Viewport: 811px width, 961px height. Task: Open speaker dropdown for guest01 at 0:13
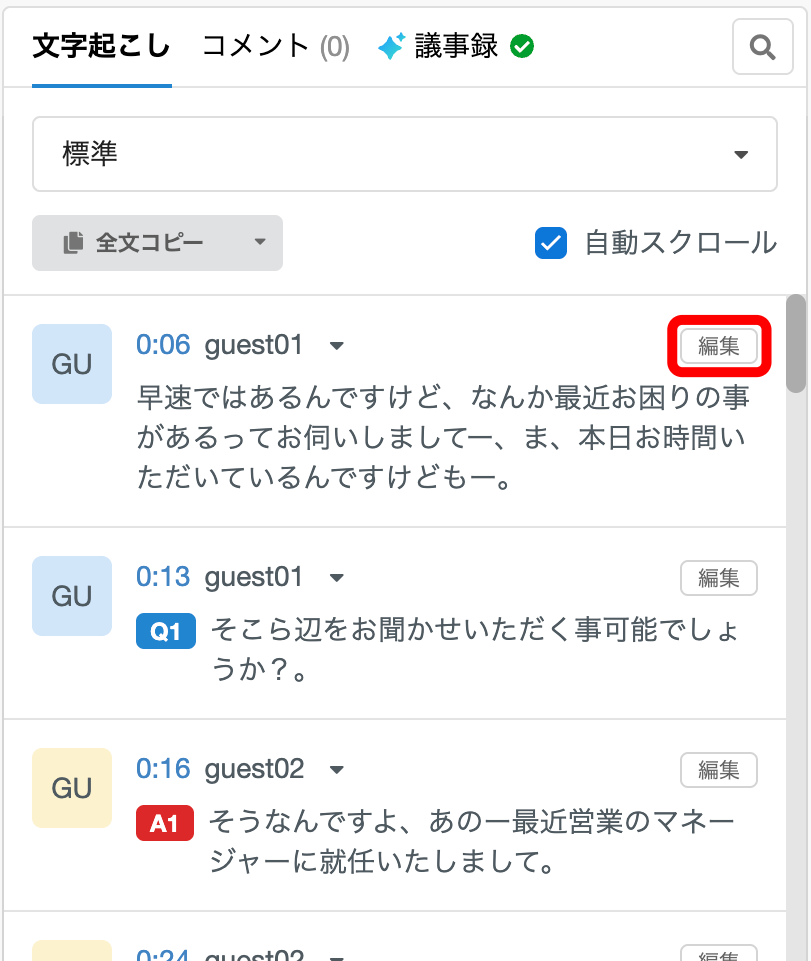[x=336, y=577]
